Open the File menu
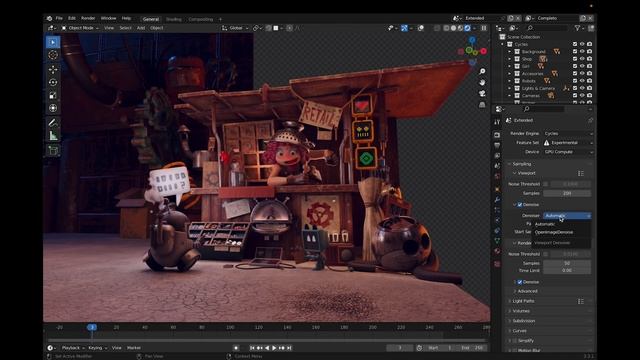 coord(59,18)
